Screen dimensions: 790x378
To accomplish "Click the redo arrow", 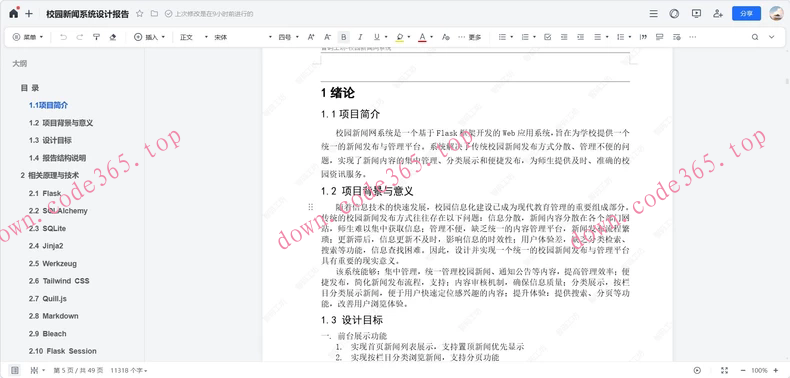I will (x=80, y=37).
